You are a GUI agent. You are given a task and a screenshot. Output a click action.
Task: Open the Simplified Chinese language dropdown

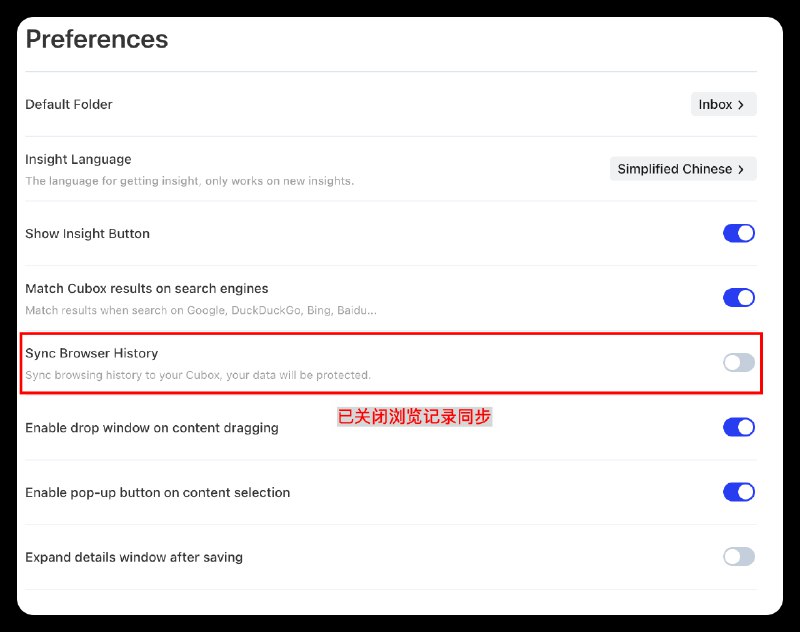point(682,169)
